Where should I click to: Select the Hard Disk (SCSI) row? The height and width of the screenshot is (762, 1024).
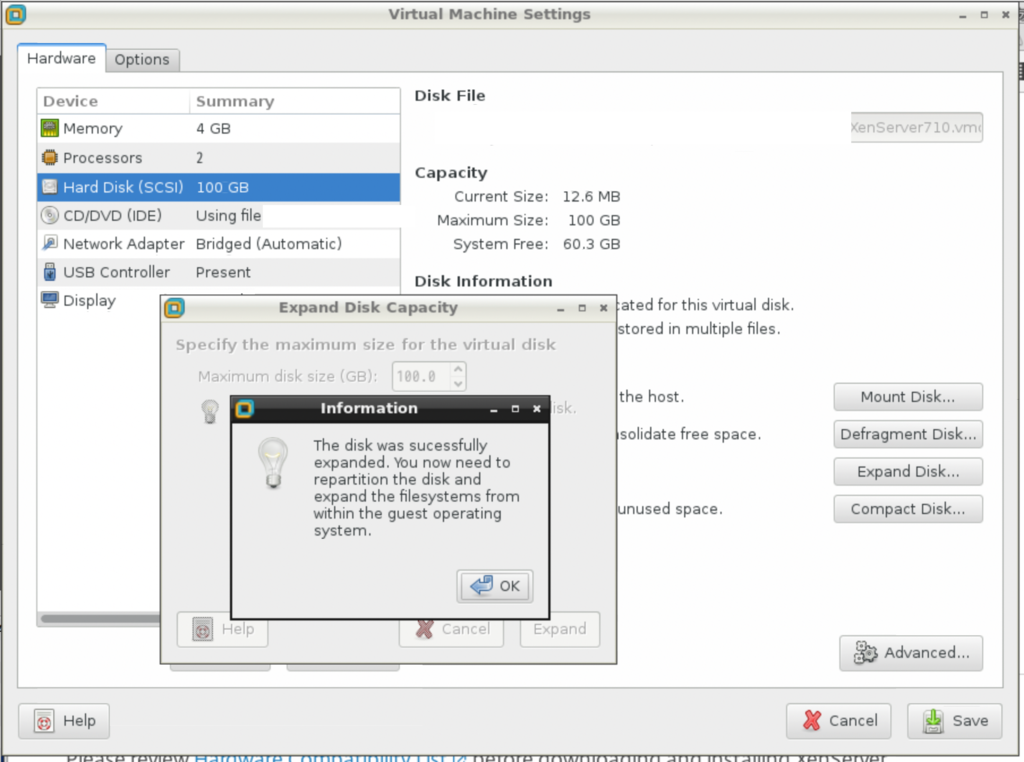pos(219,187)
